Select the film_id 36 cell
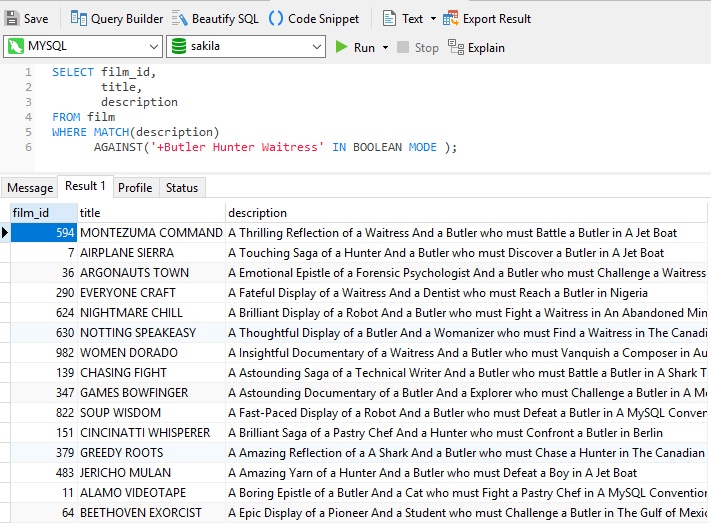 [44, 273]
